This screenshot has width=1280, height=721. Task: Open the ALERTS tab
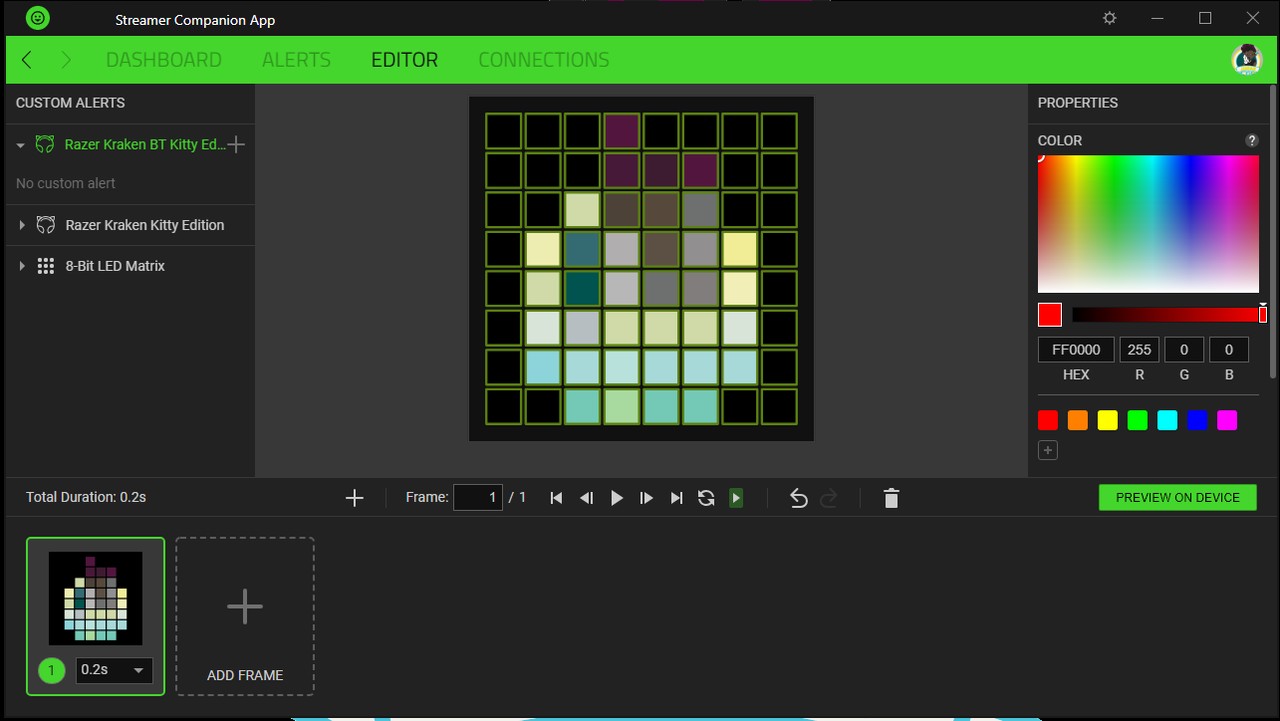pyautogui.click(x=296, y=60)
